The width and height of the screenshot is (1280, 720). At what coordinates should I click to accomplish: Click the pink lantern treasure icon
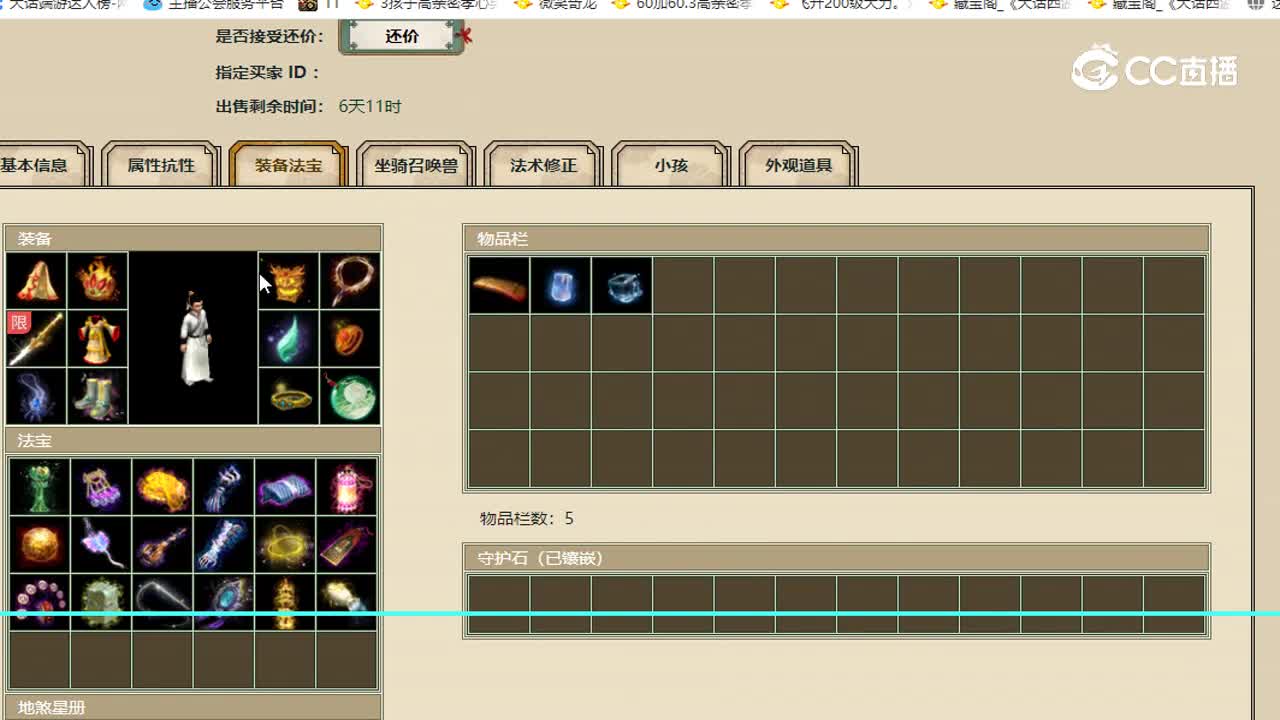(347, 487)
